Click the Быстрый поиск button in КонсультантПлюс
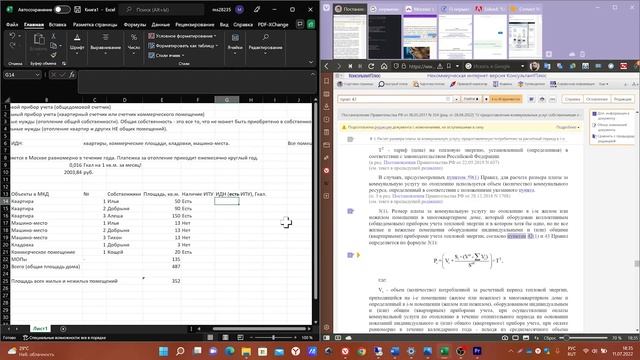Screen dimensions: 640x360 (x=393, y=84)
